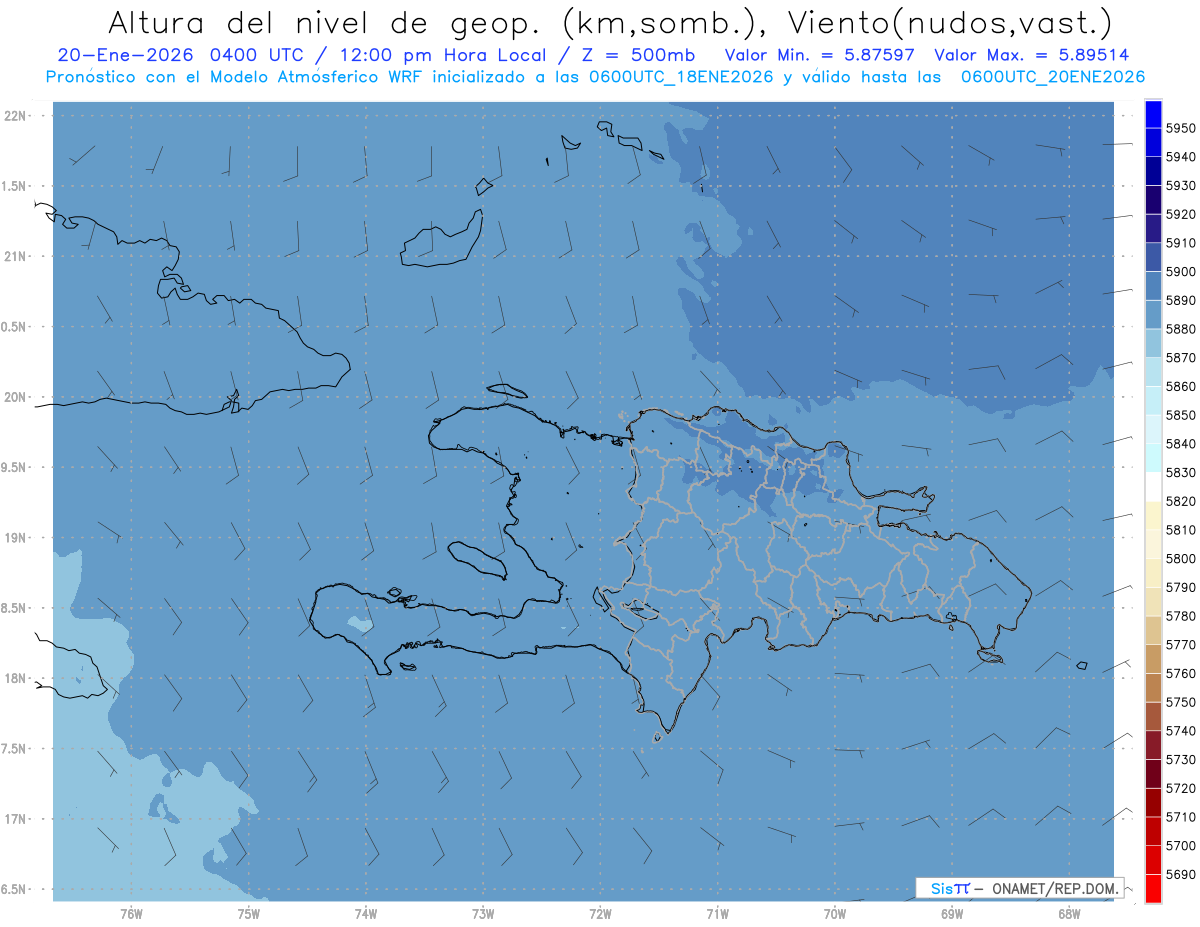The width and height of the screenshot is (1200, 927).
Task: Click the '70W' longitude label
Action: 835,913
